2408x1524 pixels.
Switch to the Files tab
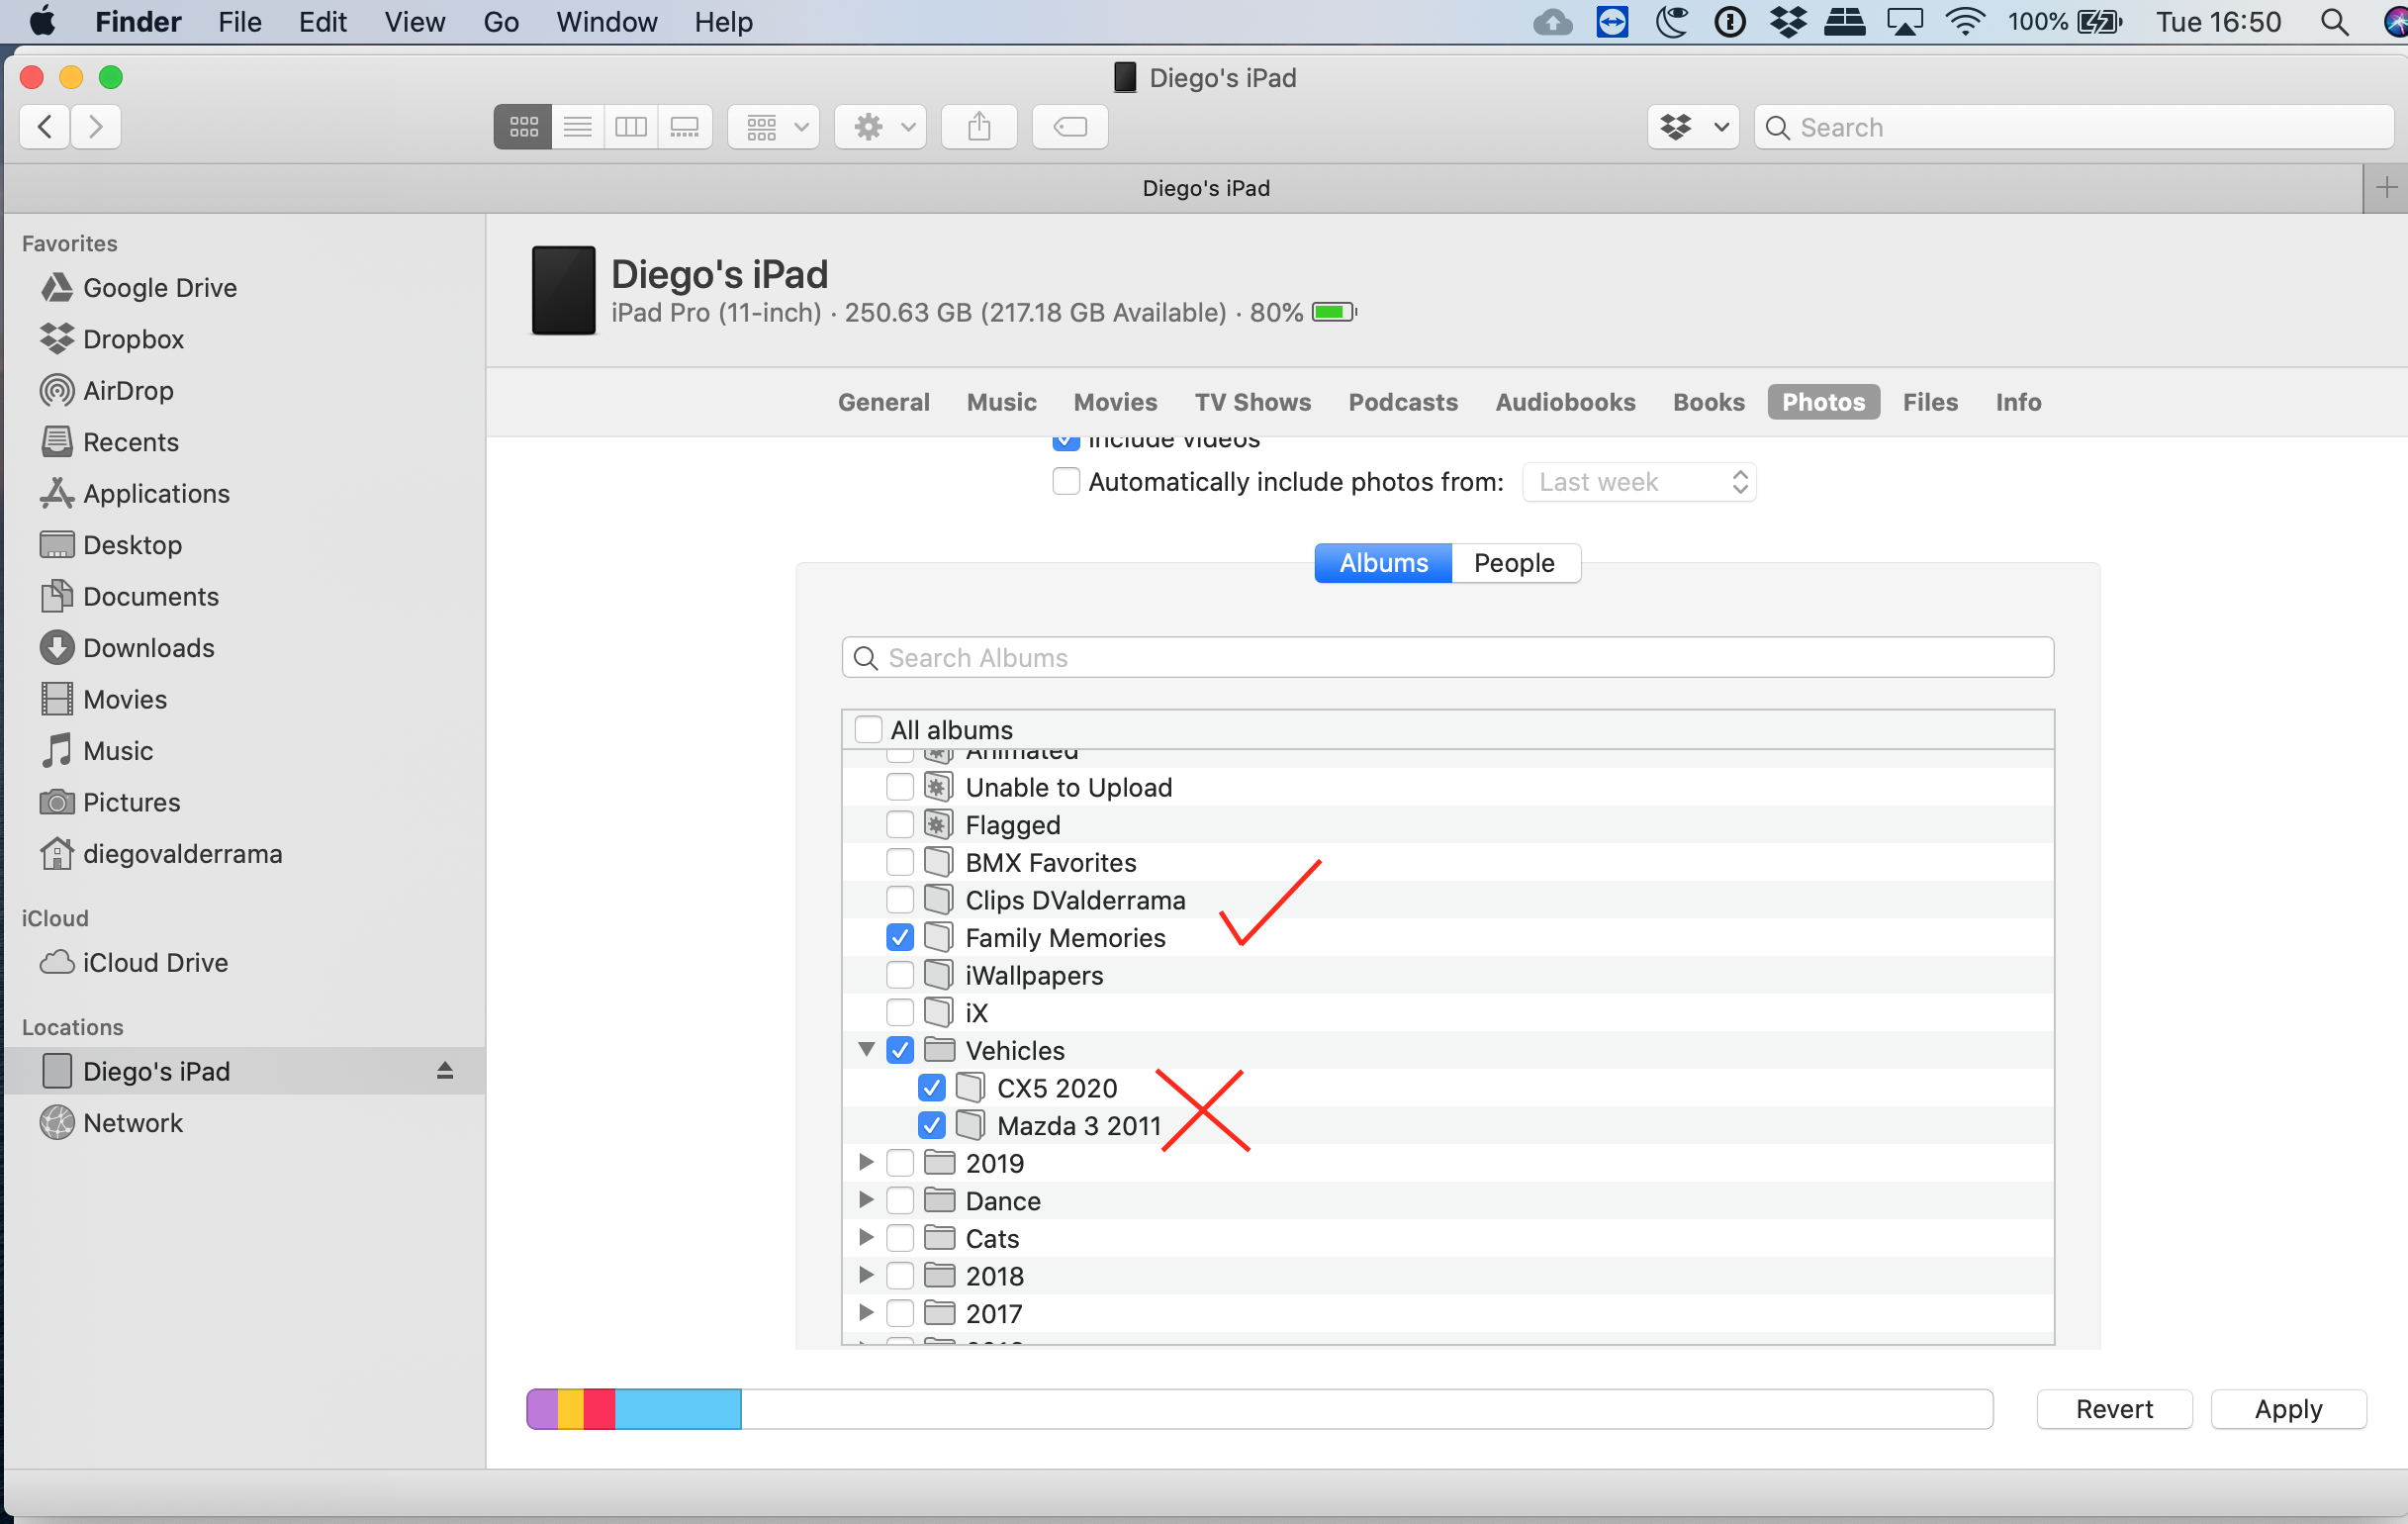pos(1929,402)
